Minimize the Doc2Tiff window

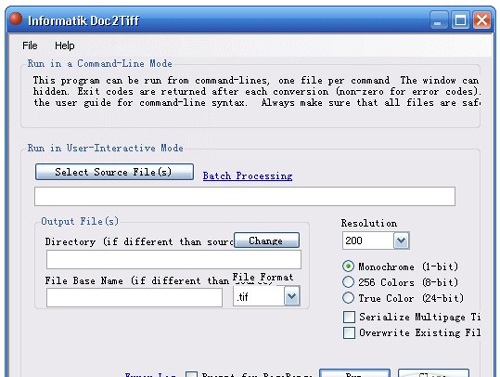438,20
